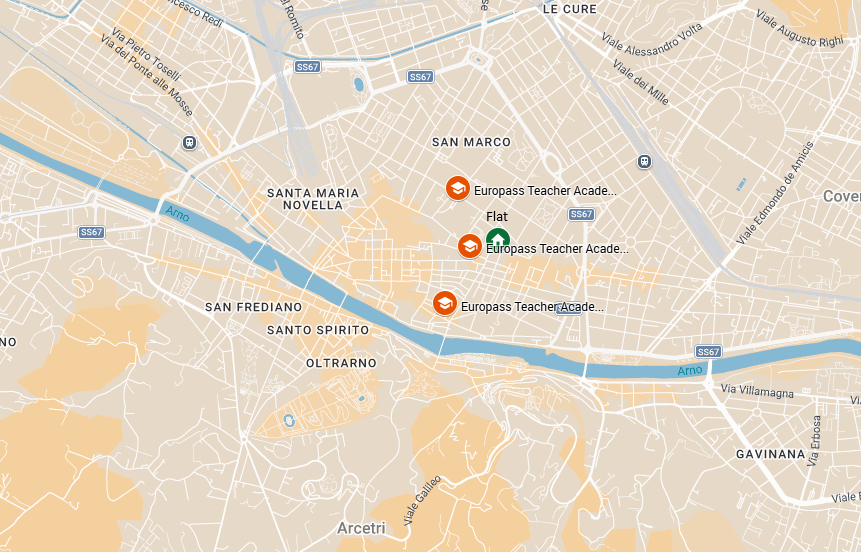Click the SANTA MARIA NOVELLA district label
The height and width of the screenshot is (552, 861).
(313, 199)
